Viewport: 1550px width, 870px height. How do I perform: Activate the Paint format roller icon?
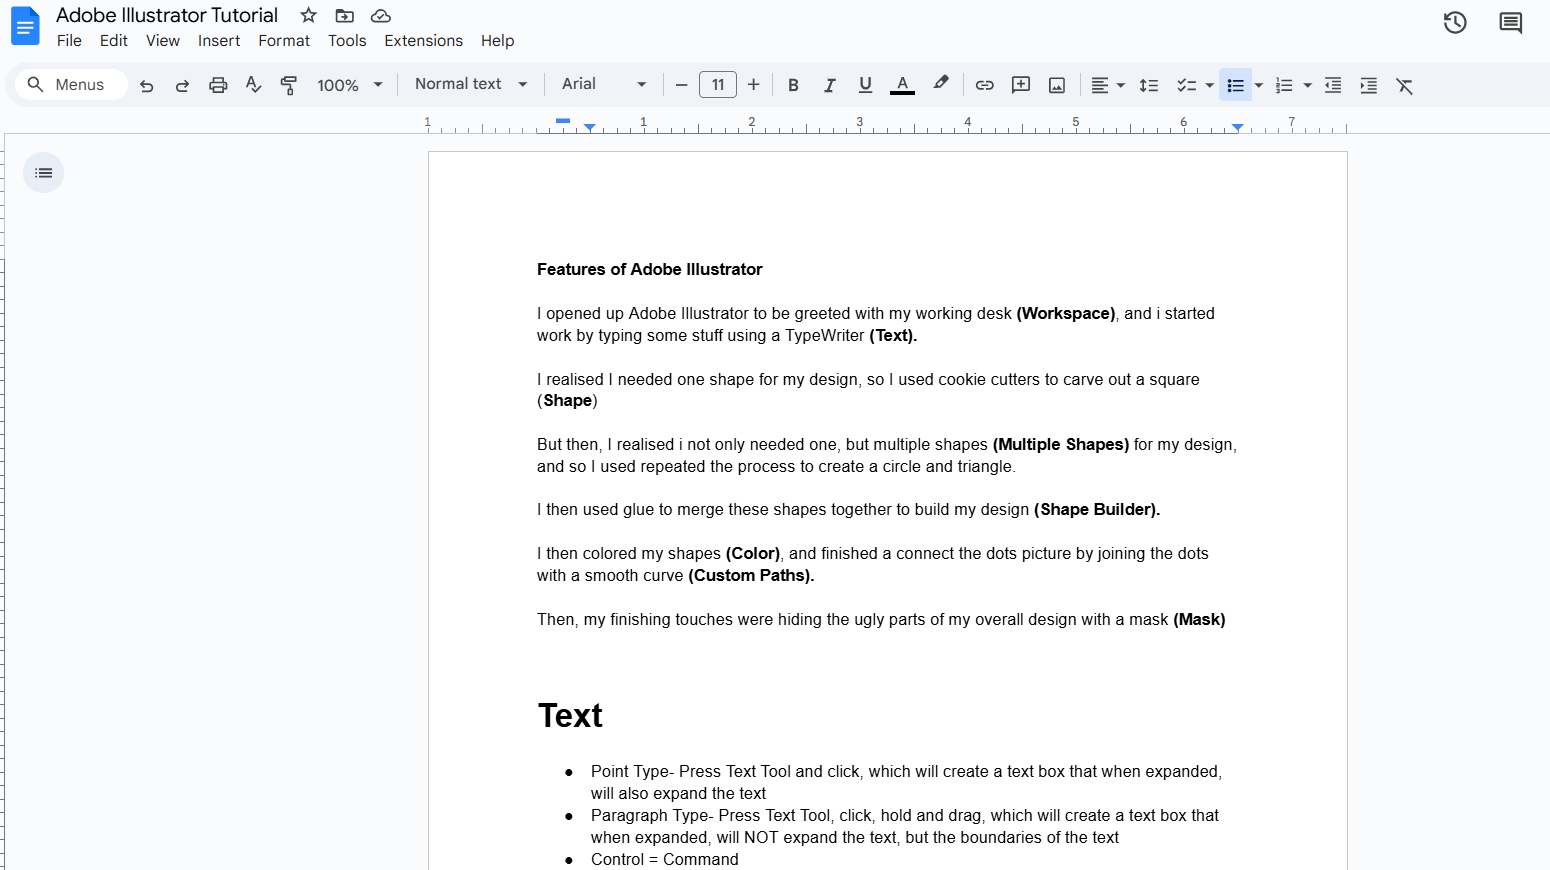coord(289,86)
